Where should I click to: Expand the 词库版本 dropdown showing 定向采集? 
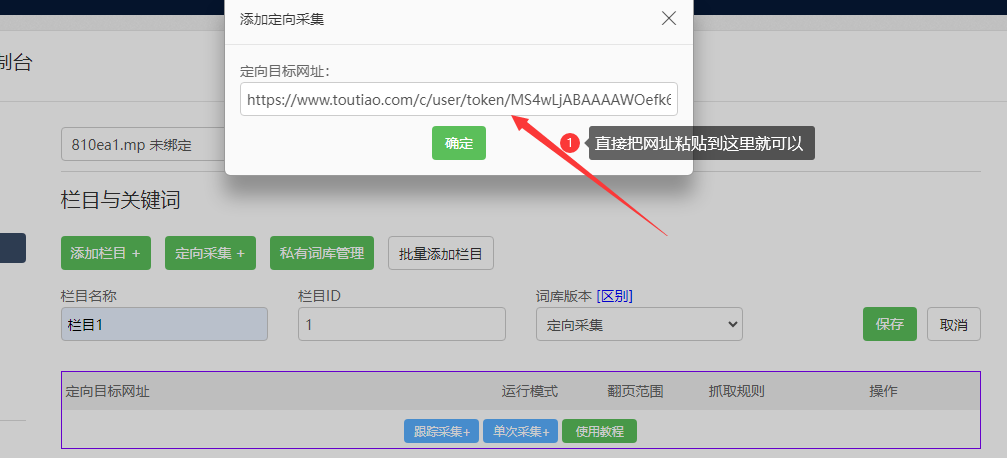coord(639,324)
